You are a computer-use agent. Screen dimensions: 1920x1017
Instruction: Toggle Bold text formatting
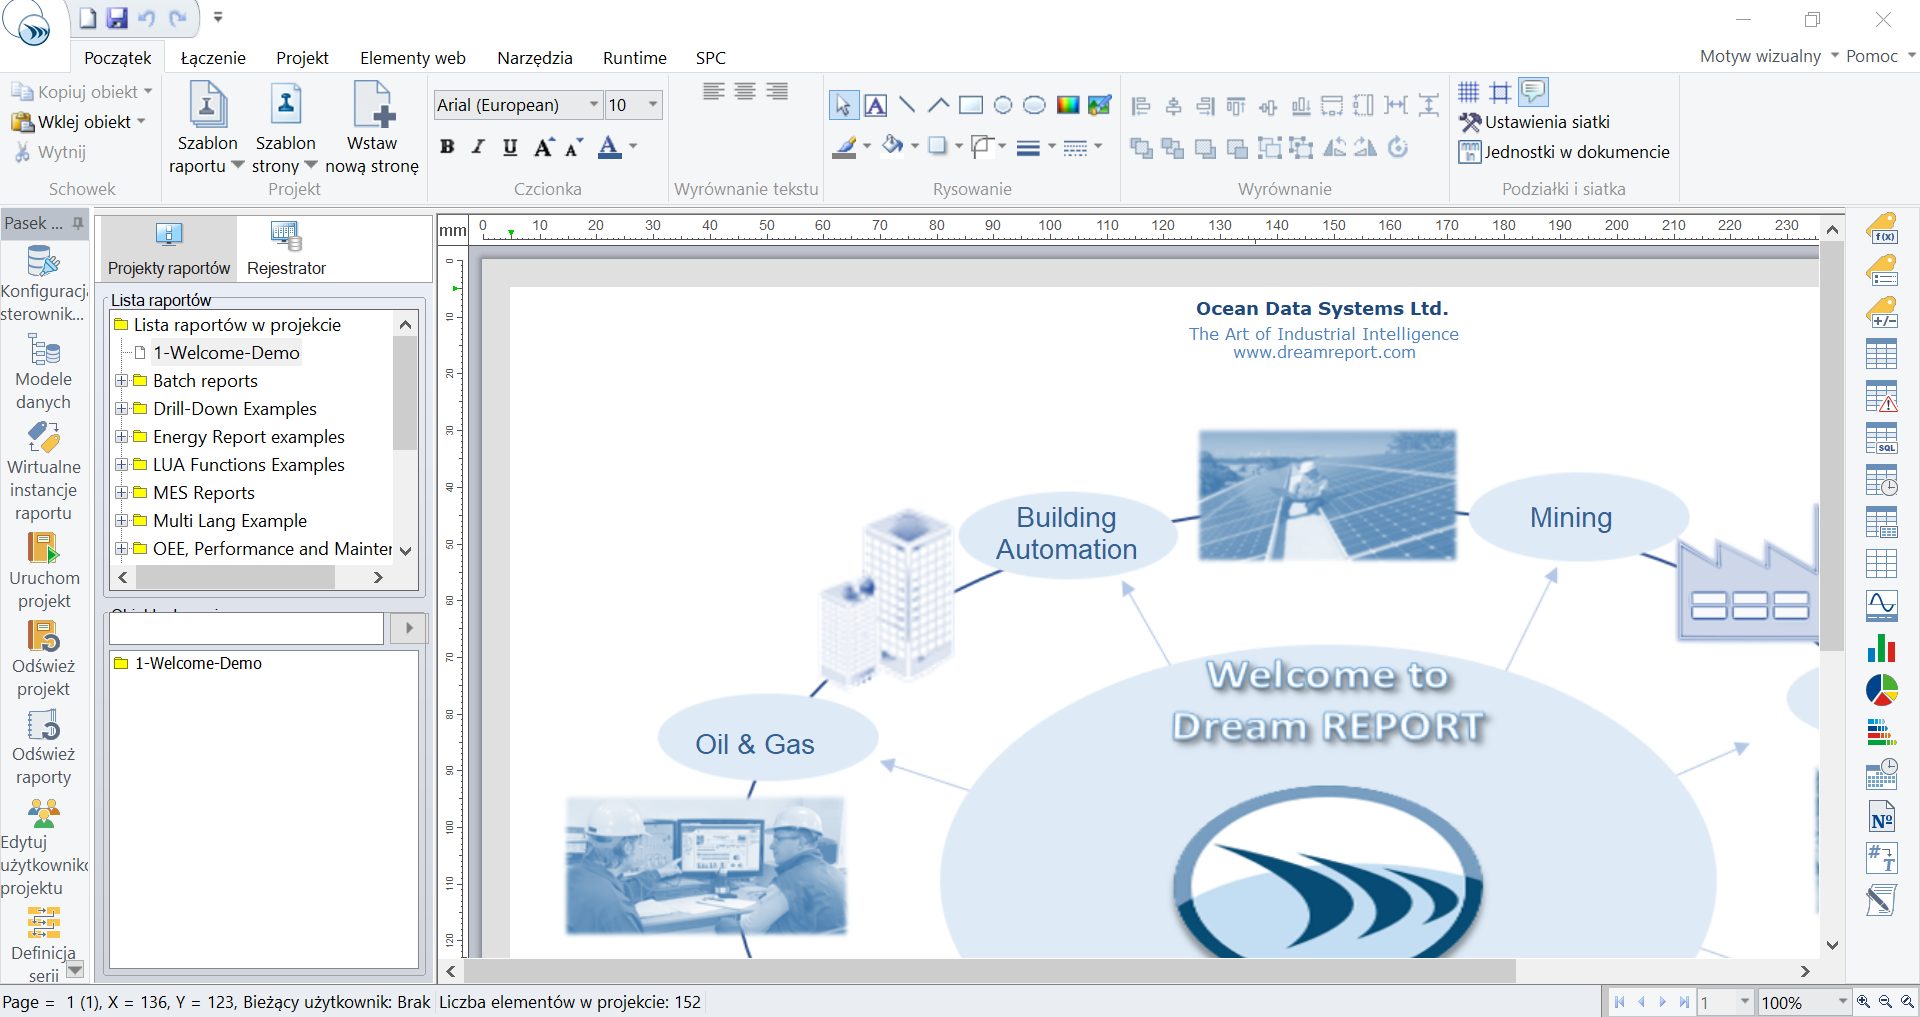447,147
